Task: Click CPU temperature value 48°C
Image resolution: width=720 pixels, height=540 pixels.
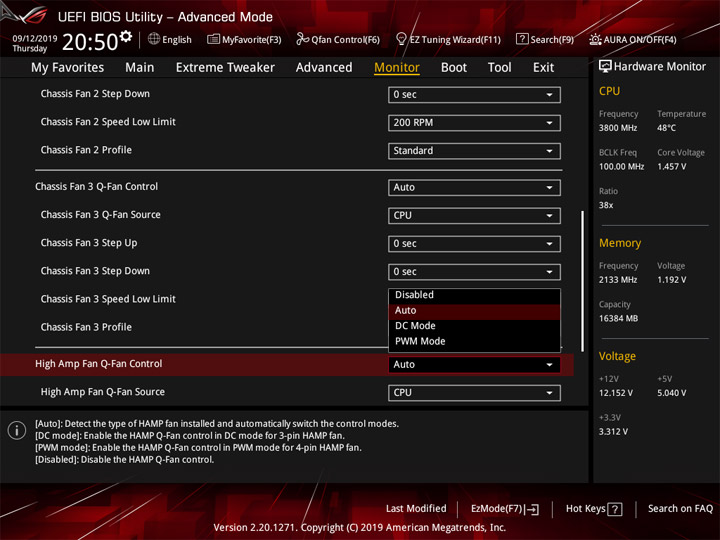Action: pos(666,128)
